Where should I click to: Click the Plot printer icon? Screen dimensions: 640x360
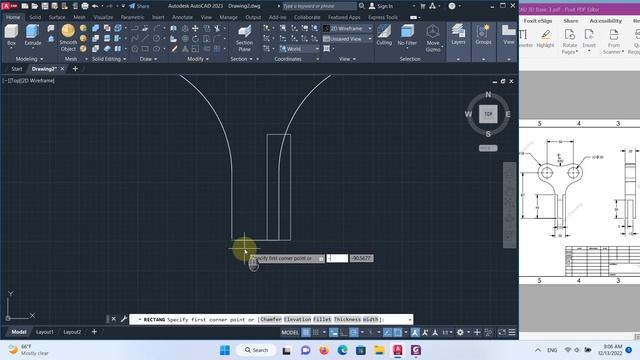84,6
